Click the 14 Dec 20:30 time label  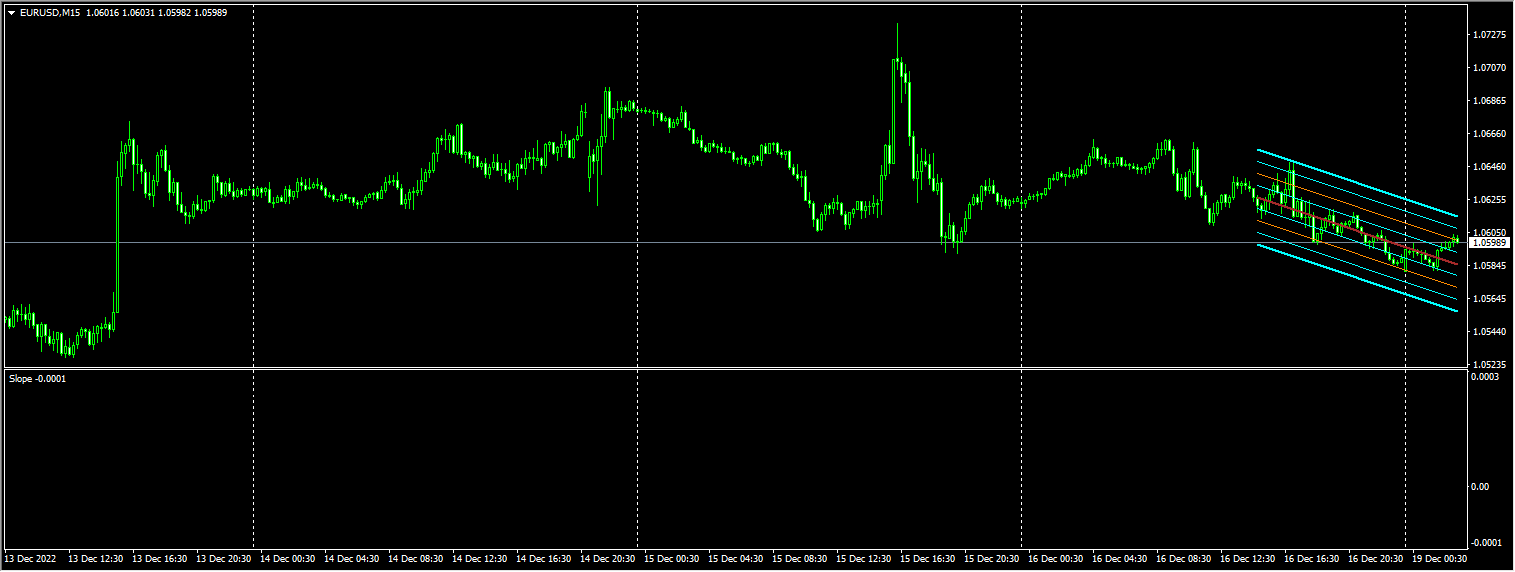608,559
